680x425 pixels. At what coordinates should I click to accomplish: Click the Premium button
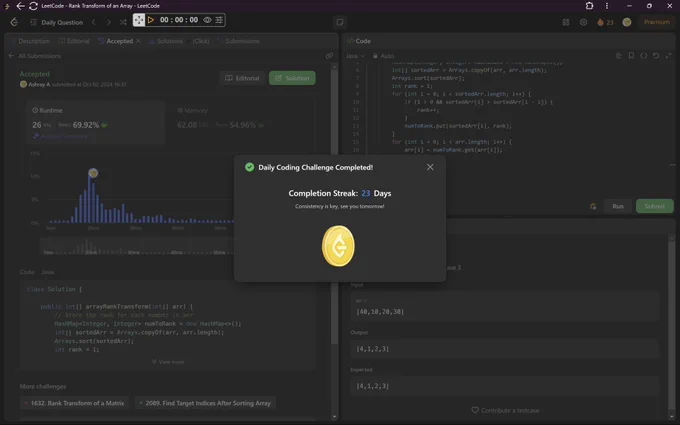pos(656,22)
